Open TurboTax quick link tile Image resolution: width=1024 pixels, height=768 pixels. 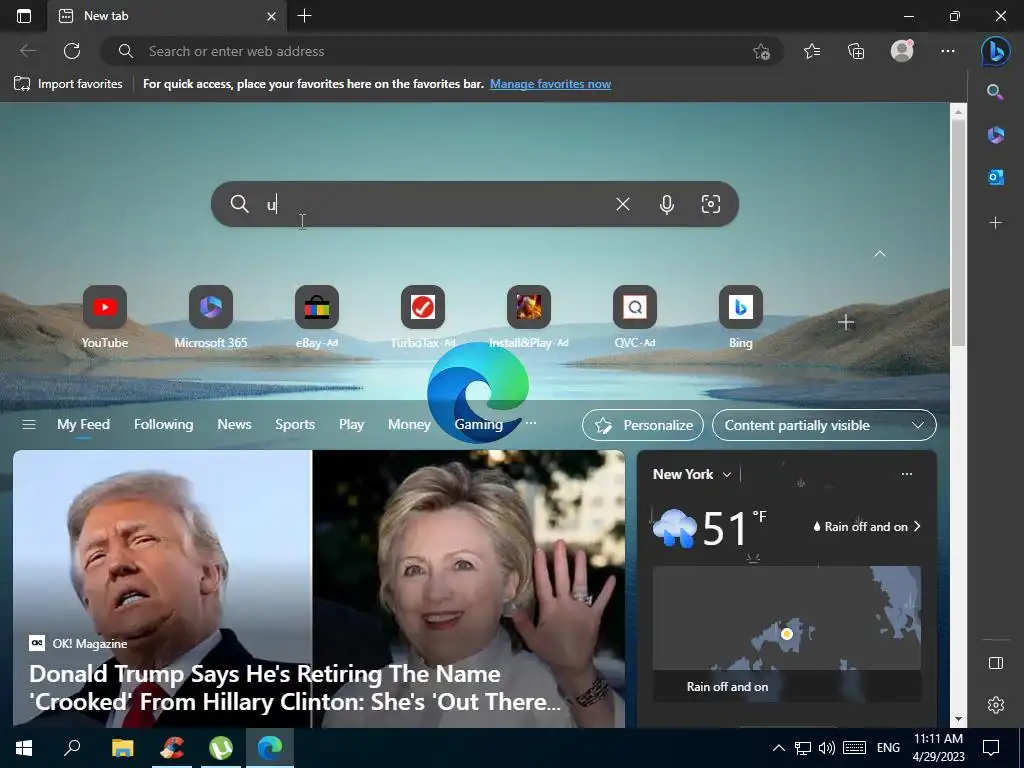point(423,317)
